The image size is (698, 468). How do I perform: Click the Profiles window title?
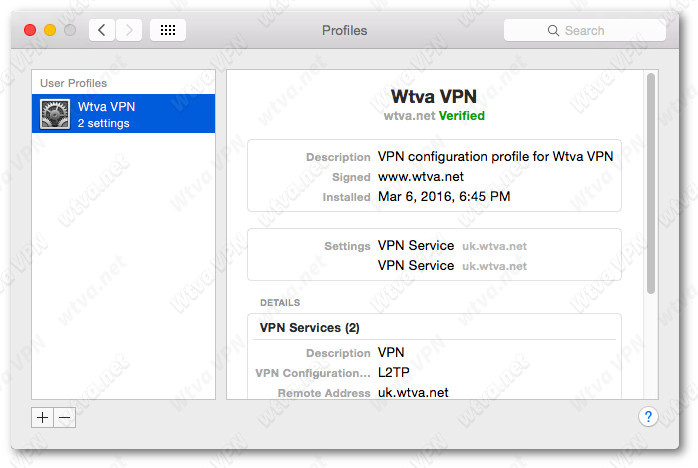pos(345,30)
